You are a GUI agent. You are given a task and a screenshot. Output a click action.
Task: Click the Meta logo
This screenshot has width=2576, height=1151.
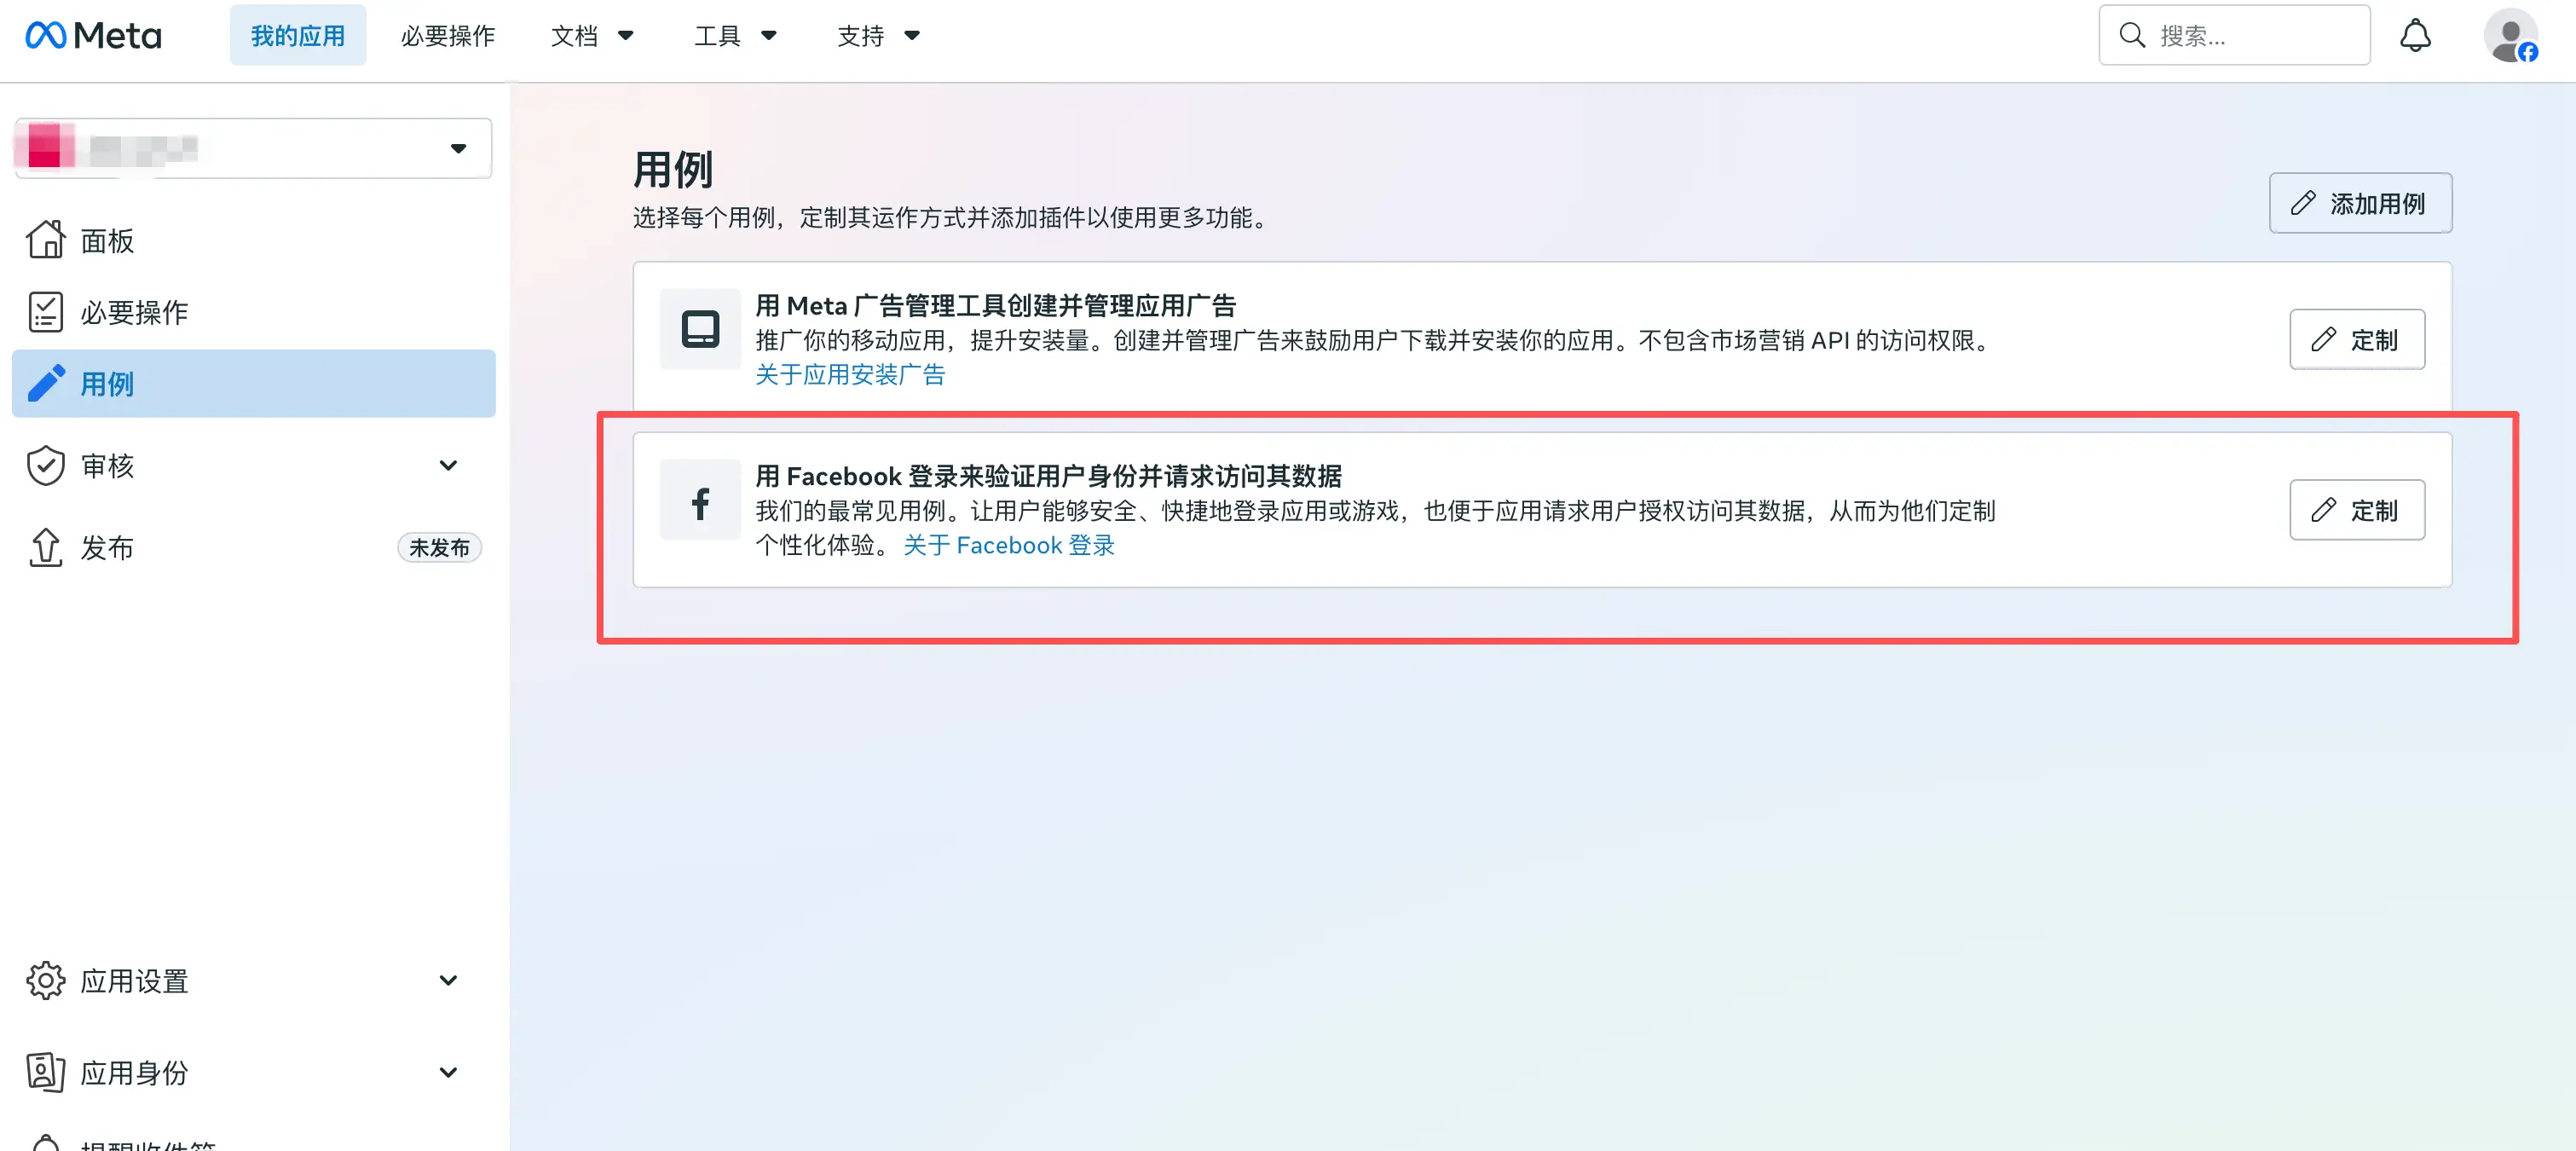(93, 36)
